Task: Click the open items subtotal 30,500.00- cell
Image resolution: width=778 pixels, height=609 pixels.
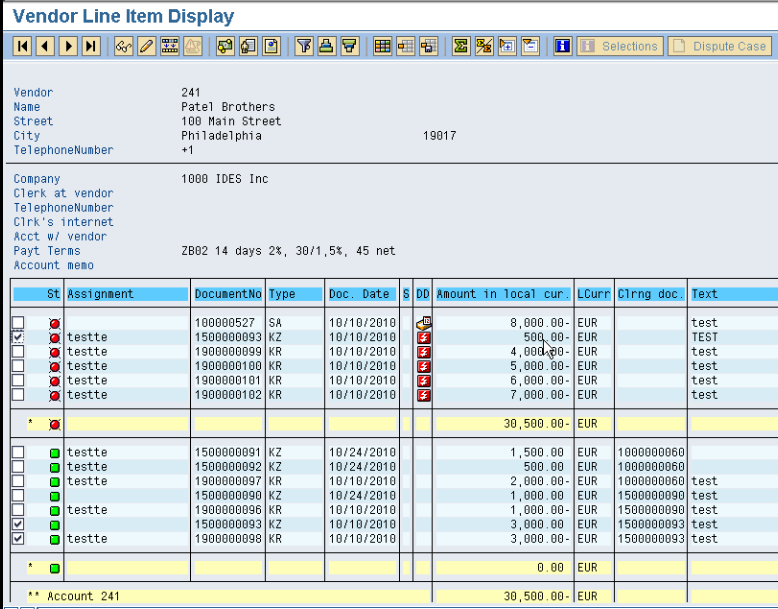Action: point(536,424)
